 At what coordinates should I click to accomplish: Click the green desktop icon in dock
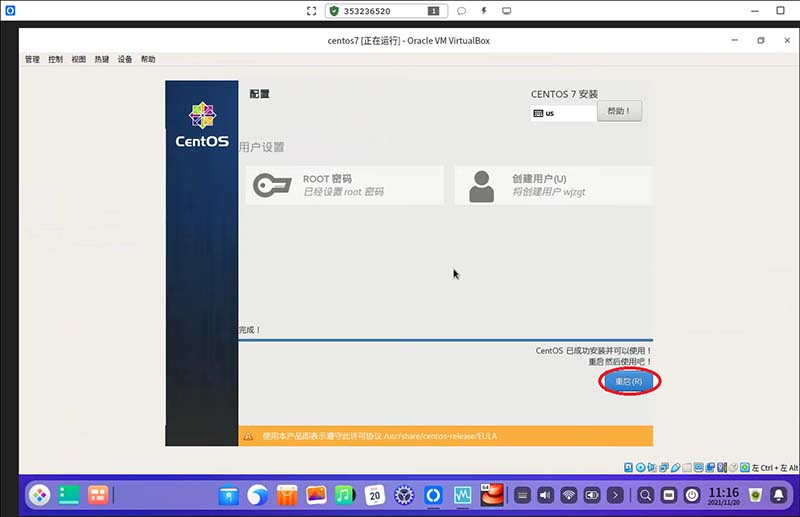(69, 495)
